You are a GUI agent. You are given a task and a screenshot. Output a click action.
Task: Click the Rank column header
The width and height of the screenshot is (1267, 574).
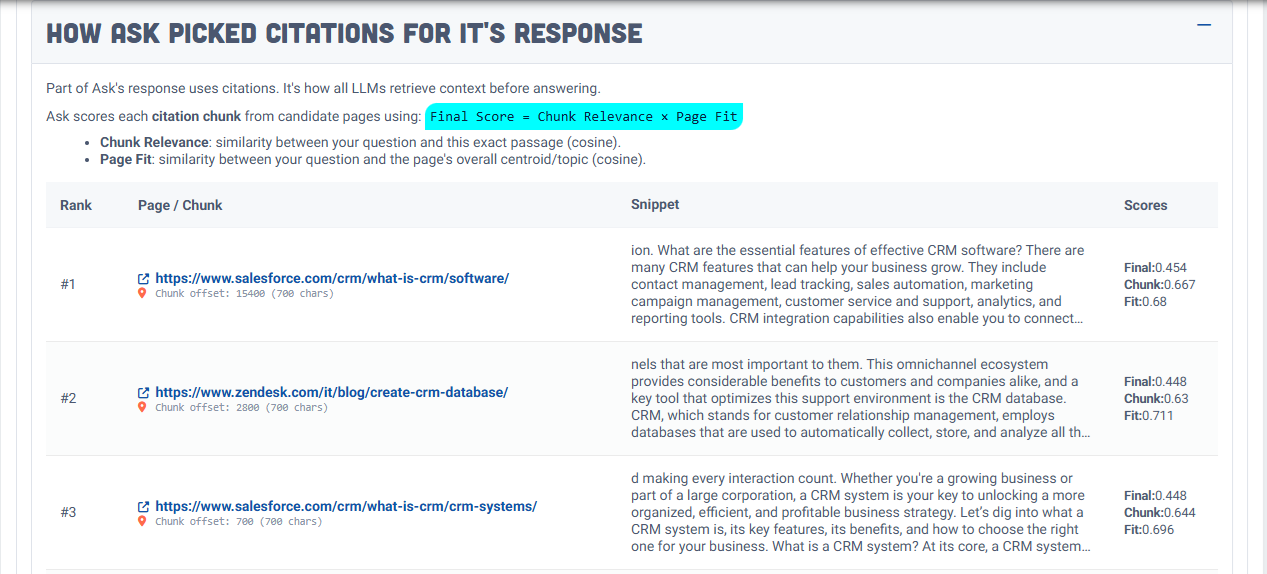tap(76, 205)
